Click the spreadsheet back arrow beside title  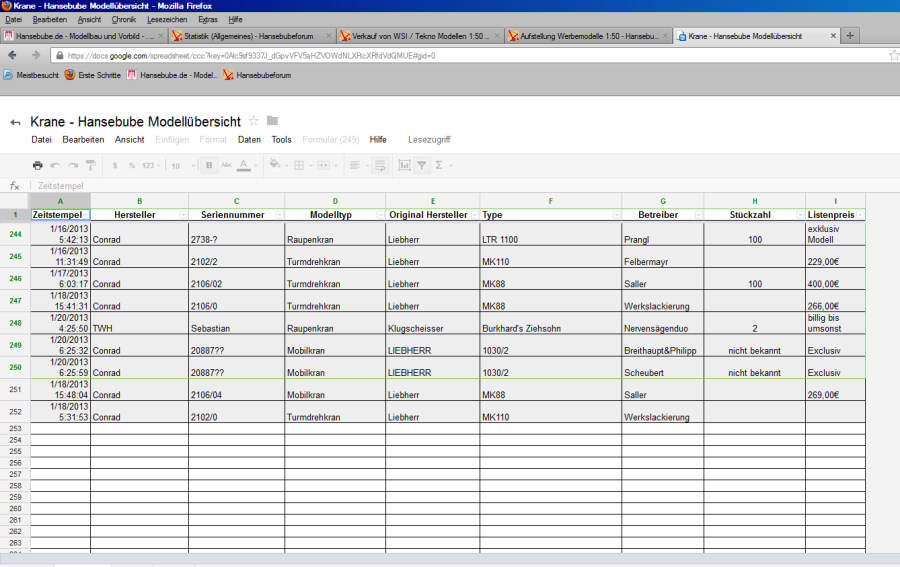pyautogui.click(x=15, y=122)
